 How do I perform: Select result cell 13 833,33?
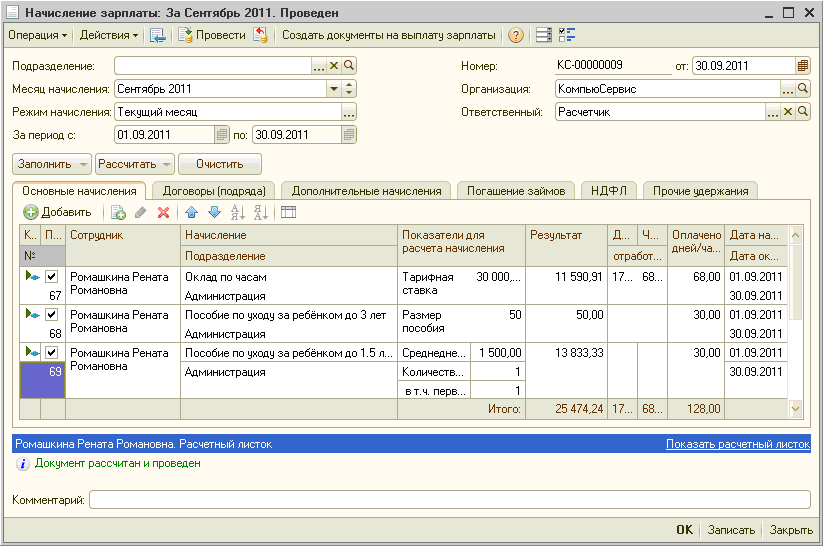tap(566, 371)
